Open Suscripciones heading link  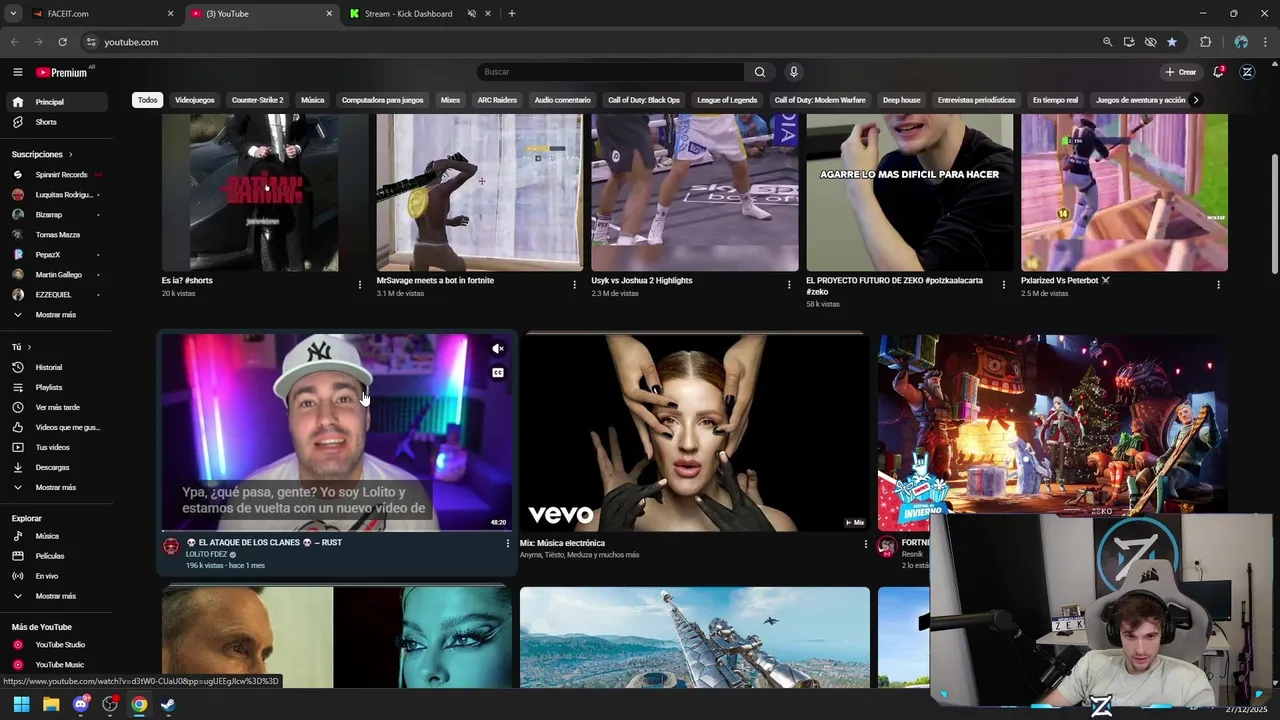(x=42, y=154)
